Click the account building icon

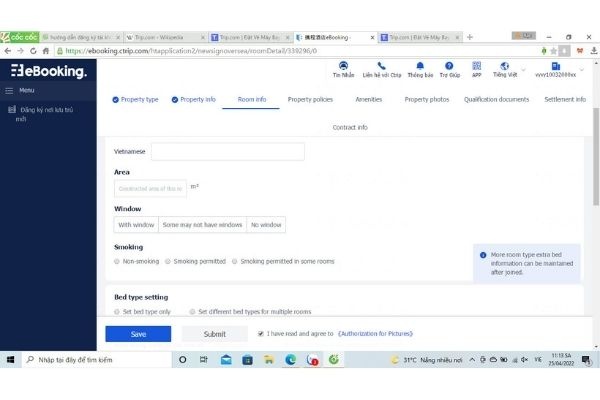(556, 66)
